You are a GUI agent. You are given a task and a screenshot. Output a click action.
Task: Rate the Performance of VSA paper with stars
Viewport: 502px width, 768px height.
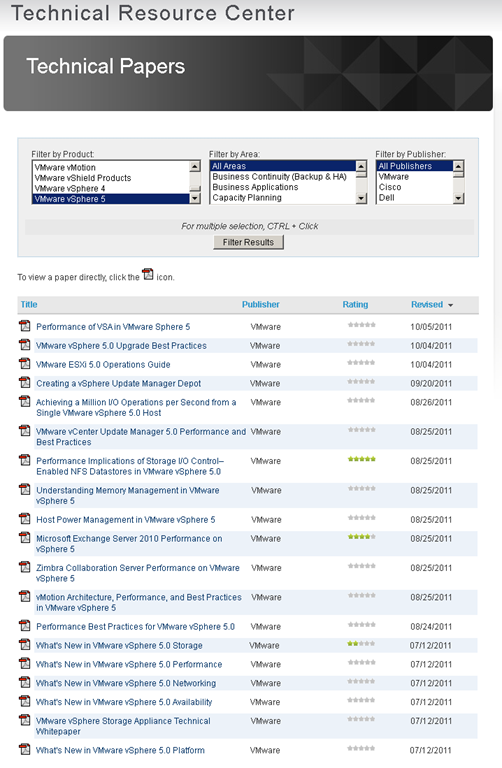[x=361, y=325]
